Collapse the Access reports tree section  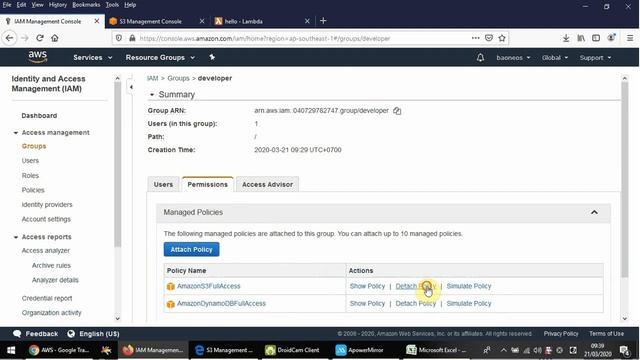coord(16,237)
